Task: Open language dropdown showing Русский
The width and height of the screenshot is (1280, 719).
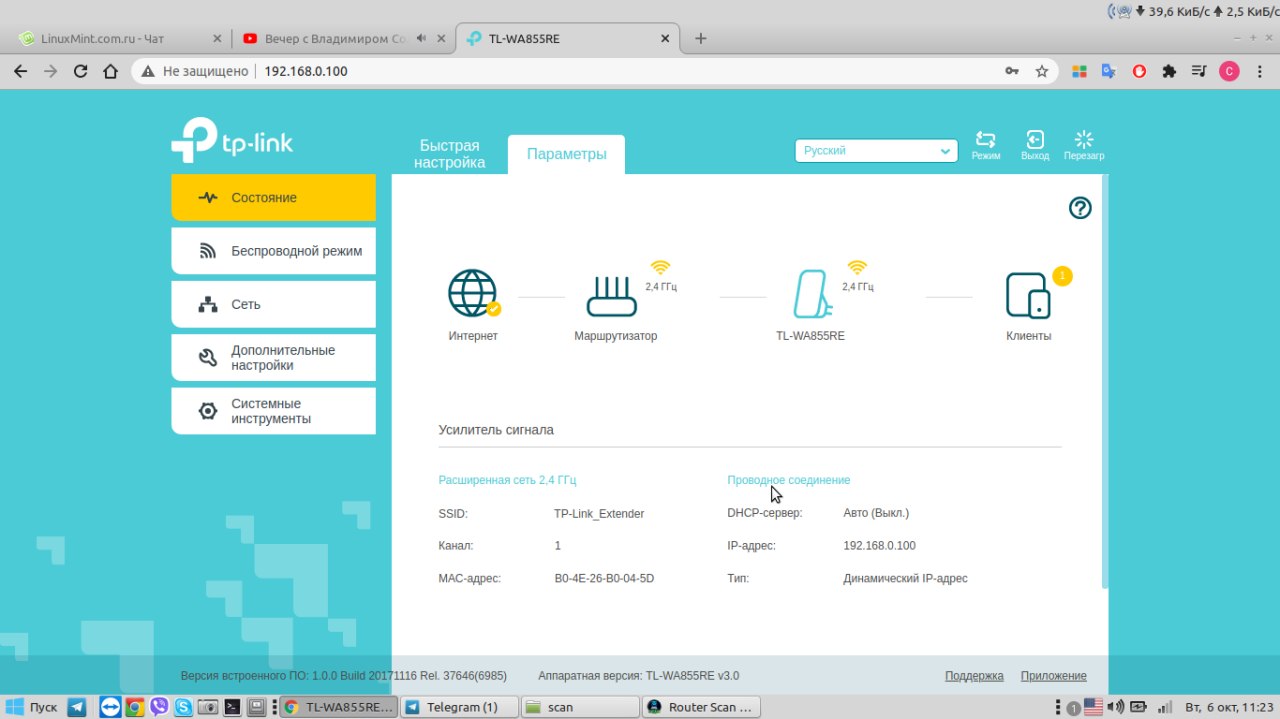Action: point(876,151)
